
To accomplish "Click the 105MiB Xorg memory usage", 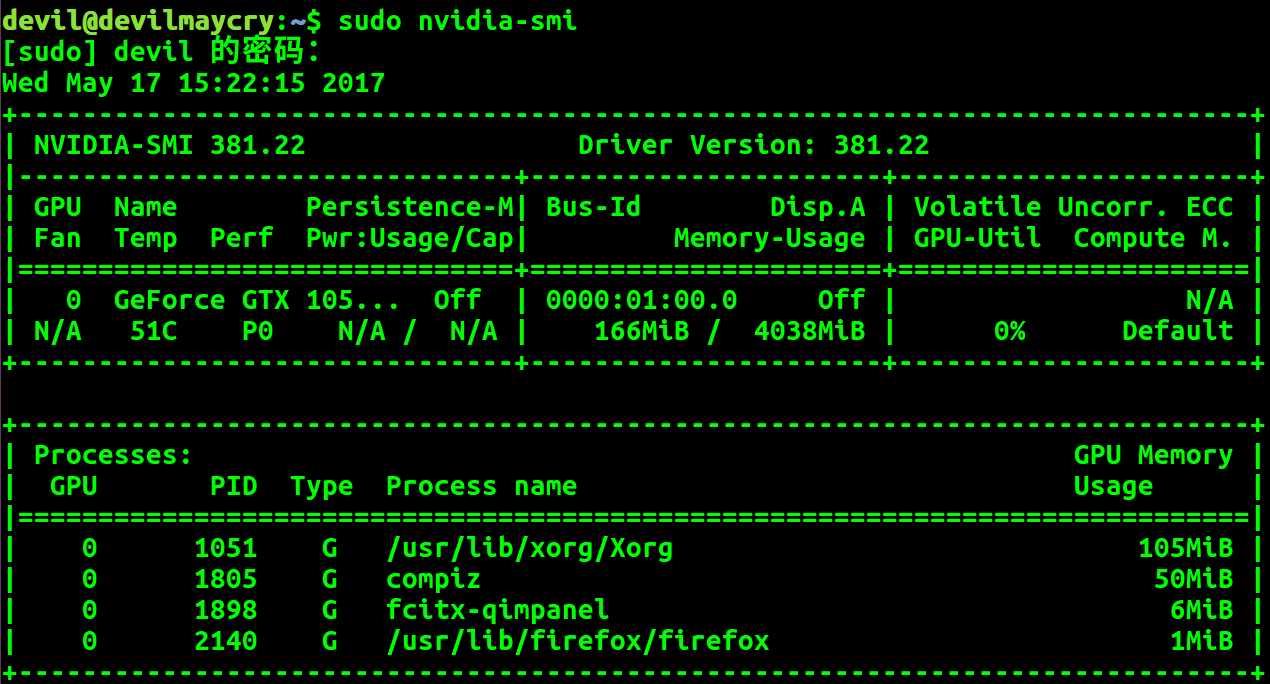I will click(1185, 549).
